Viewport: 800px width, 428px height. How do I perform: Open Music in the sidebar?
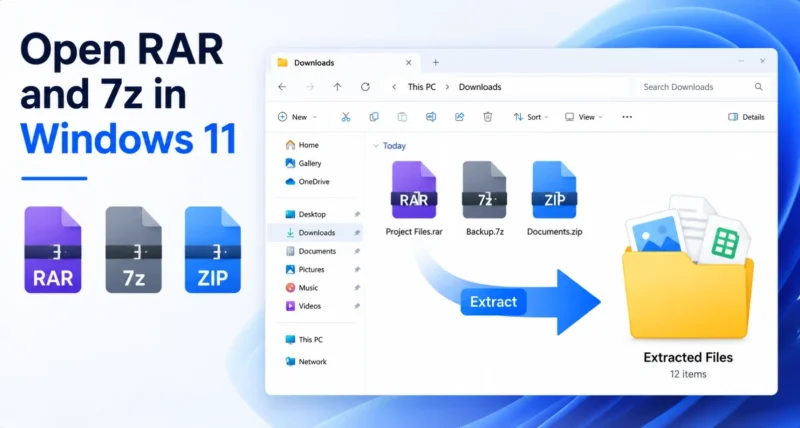tap(315, 288)
